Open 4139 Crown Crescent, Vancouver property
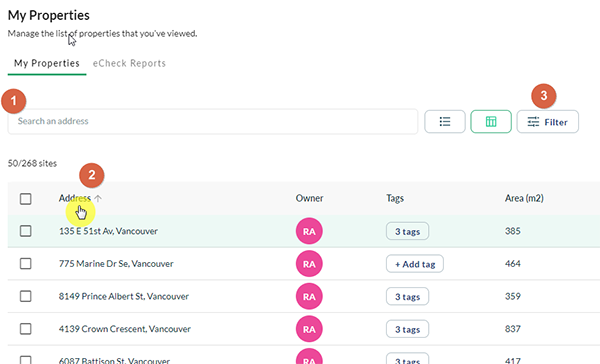The width and height of the screenshot is (600, 364). tap(125, 329)
